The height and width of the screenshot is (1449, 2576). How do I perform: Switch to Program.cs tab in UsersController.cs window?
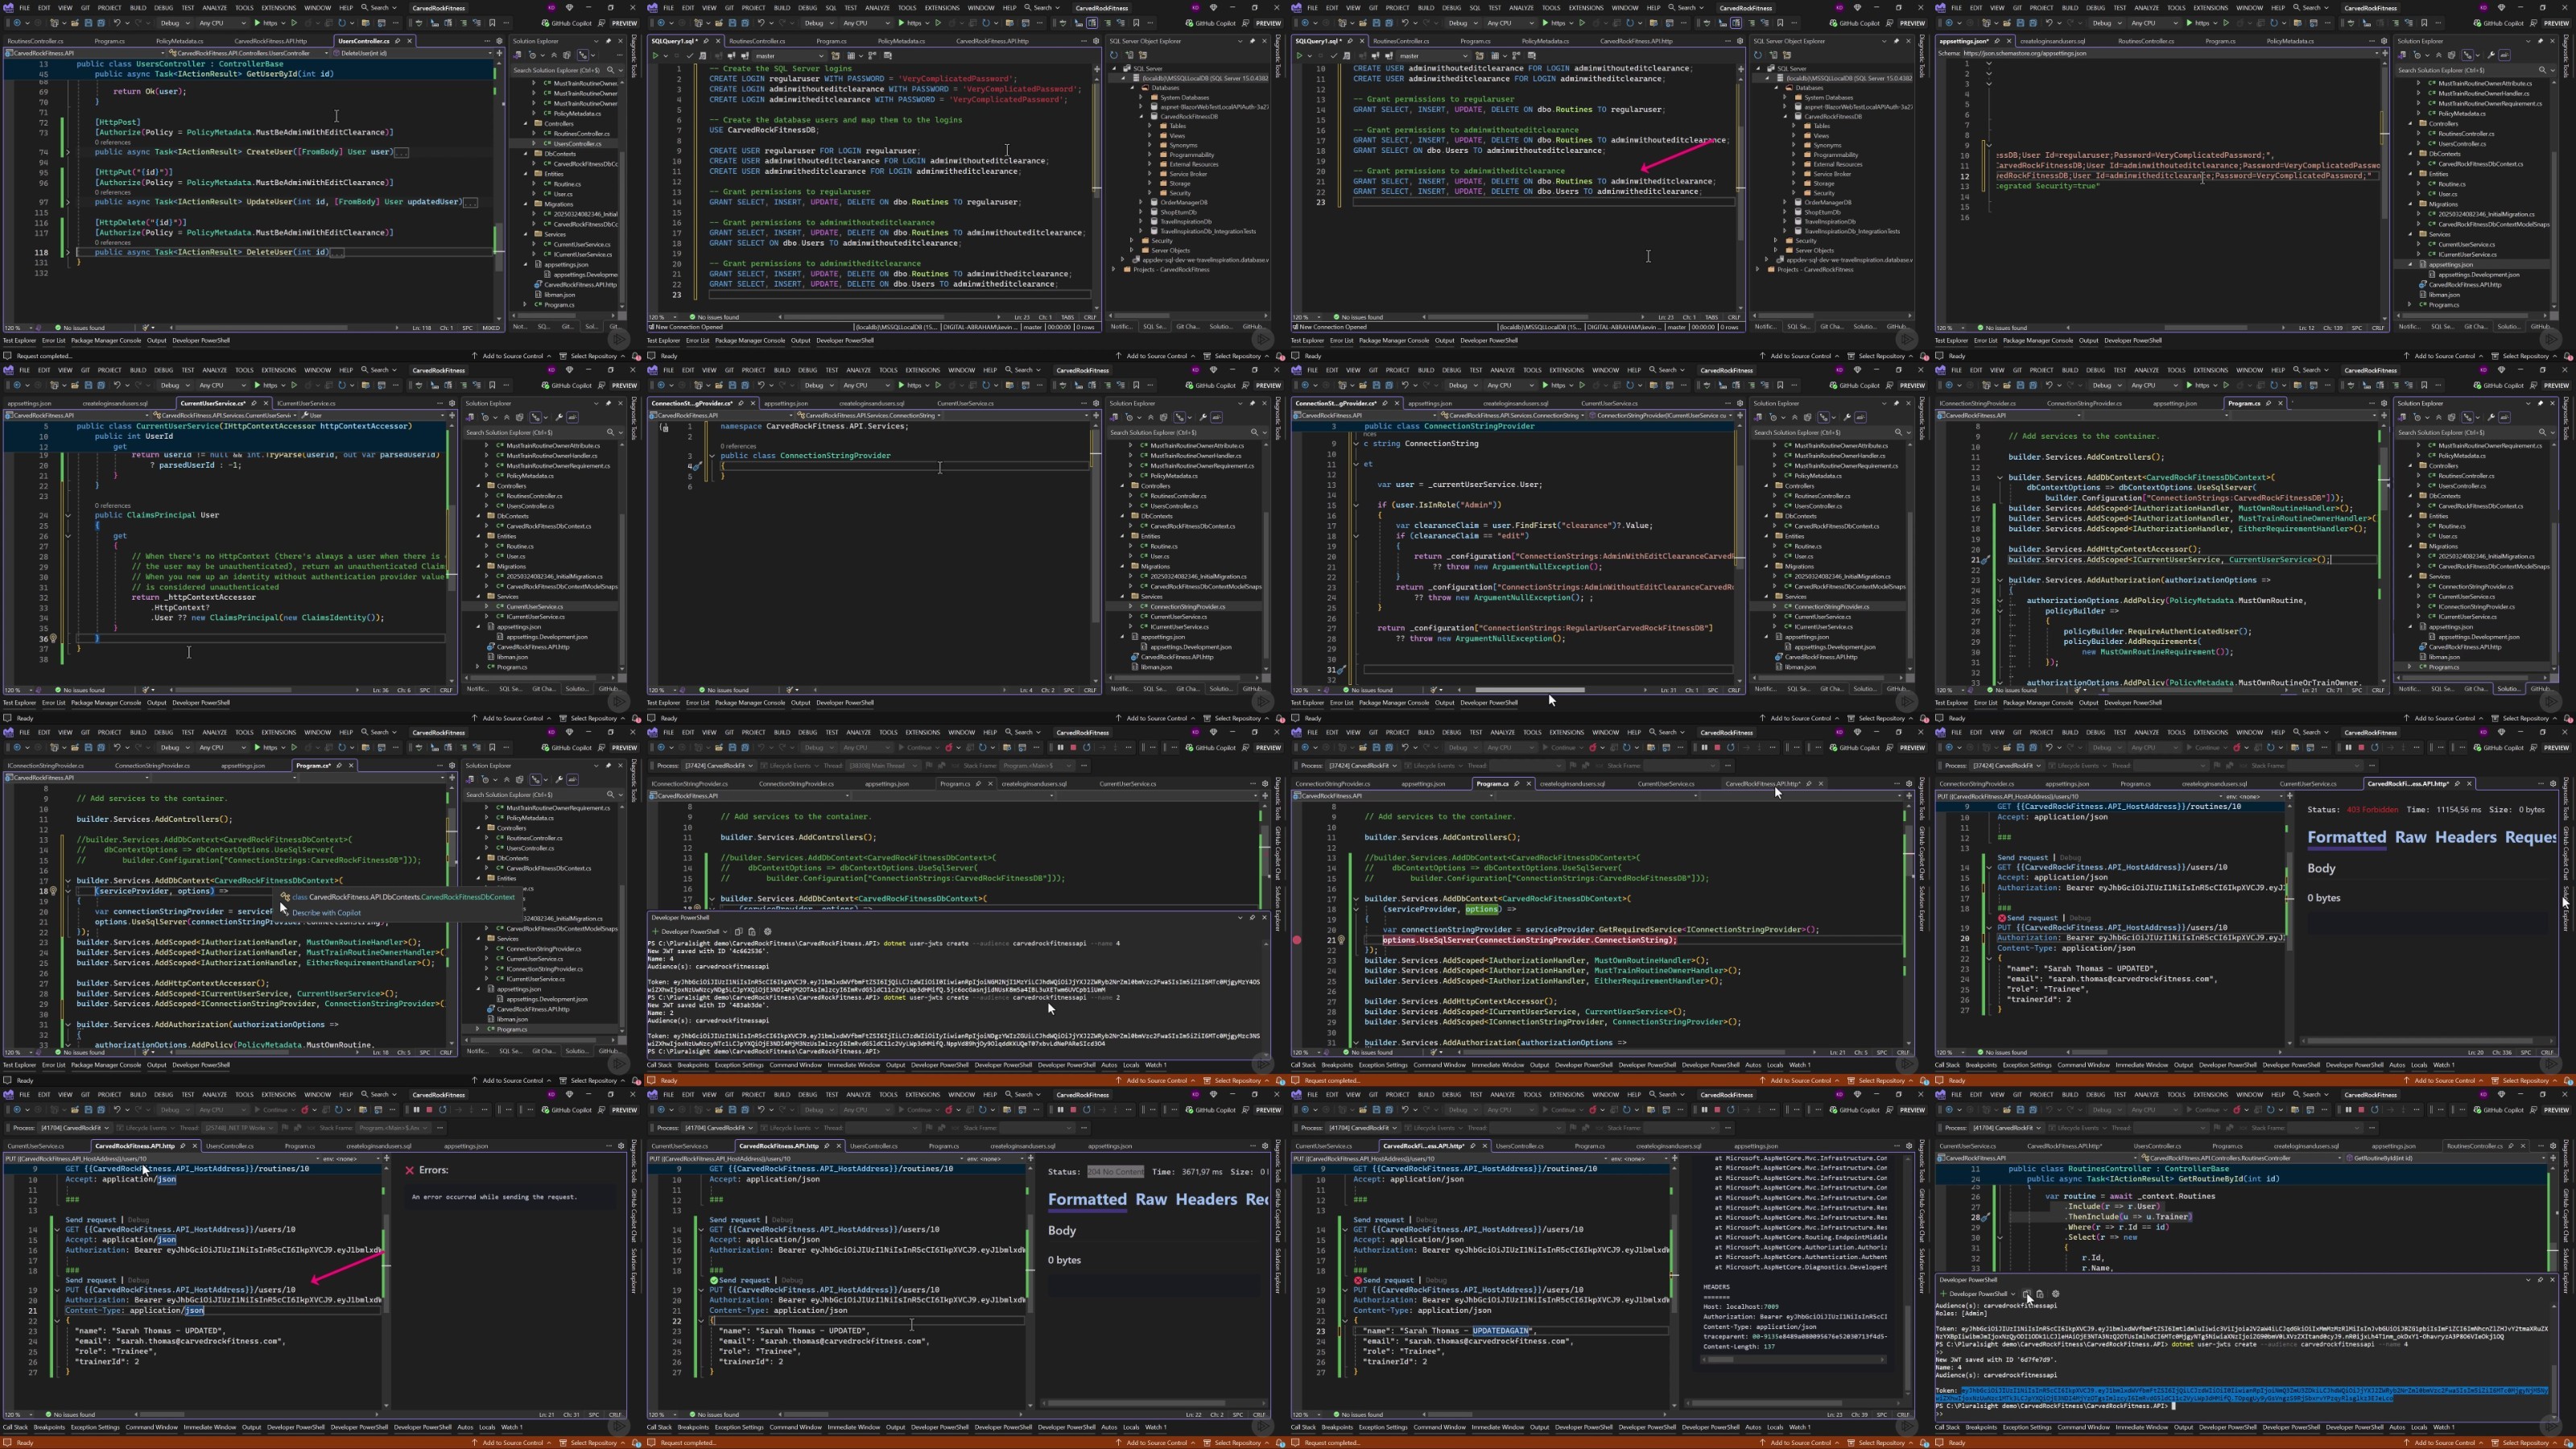pos(110,41)
